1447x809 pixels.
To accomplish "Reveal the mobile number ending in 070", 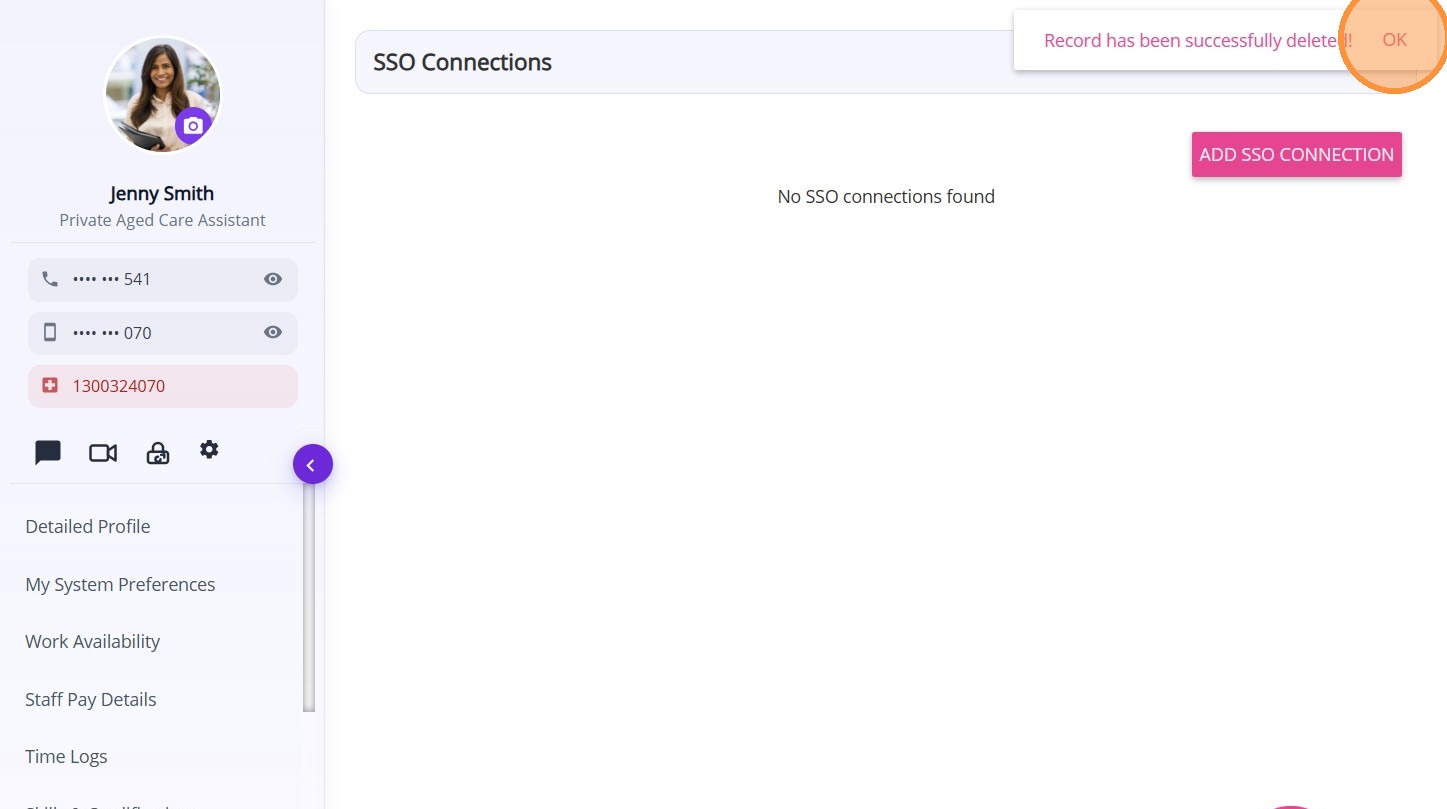I will pyautogui.click(x=272, y=332).
